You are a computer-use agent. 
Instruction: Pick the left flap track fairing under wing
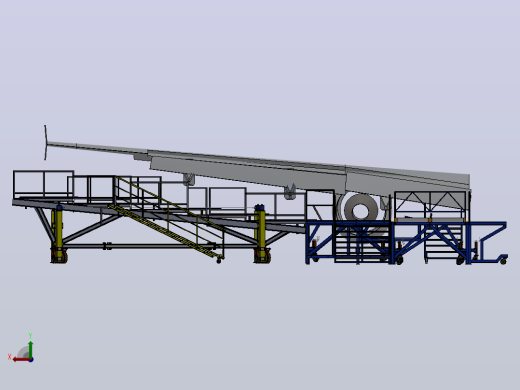(x=189, y=179)
